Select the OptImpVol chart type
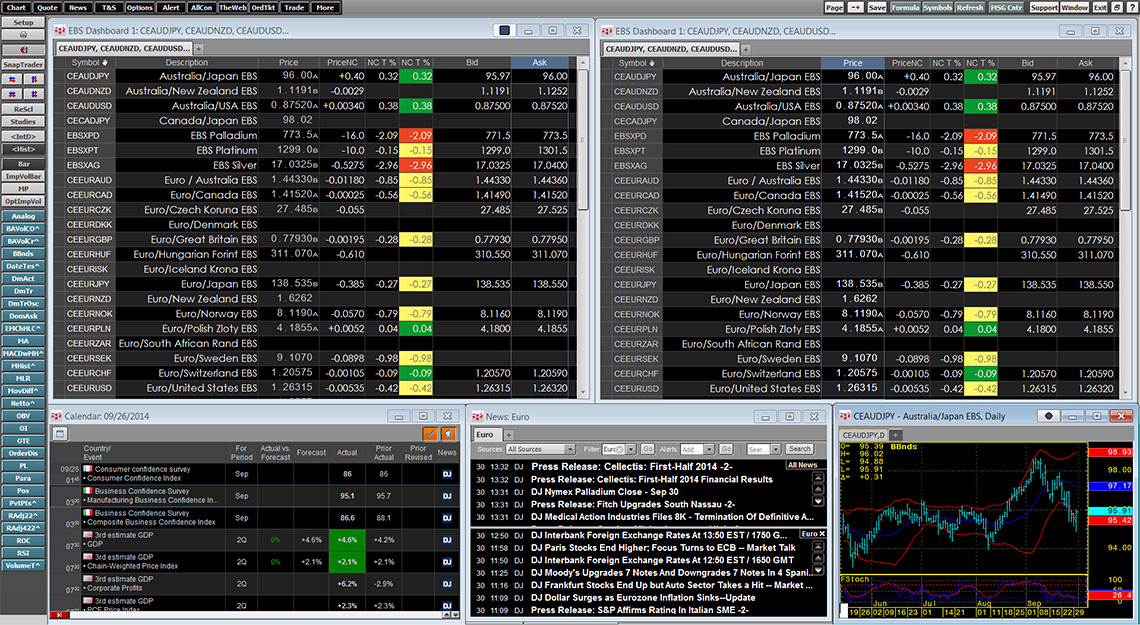The width and height of the screenshot is (1140, 625). (x=23, y=201)
